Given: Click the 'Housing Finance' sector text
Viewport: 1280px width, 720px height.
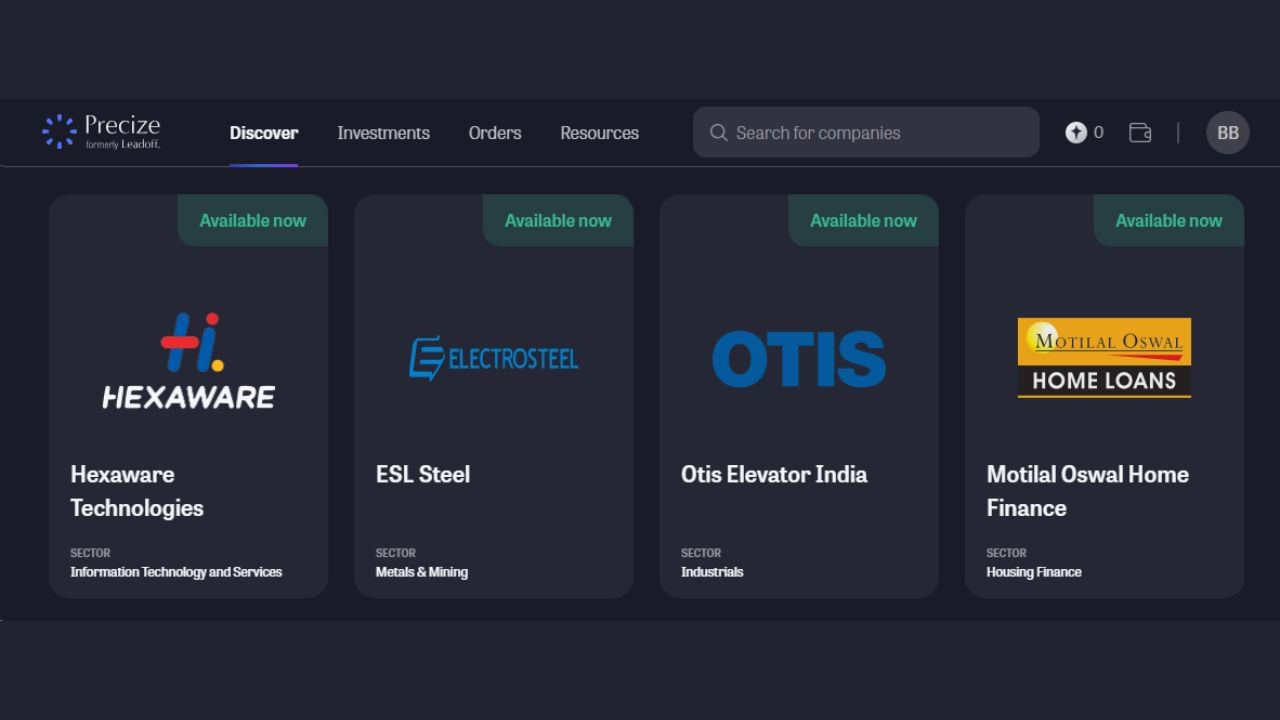Looking at the screenshot, I should (1034, 572).
